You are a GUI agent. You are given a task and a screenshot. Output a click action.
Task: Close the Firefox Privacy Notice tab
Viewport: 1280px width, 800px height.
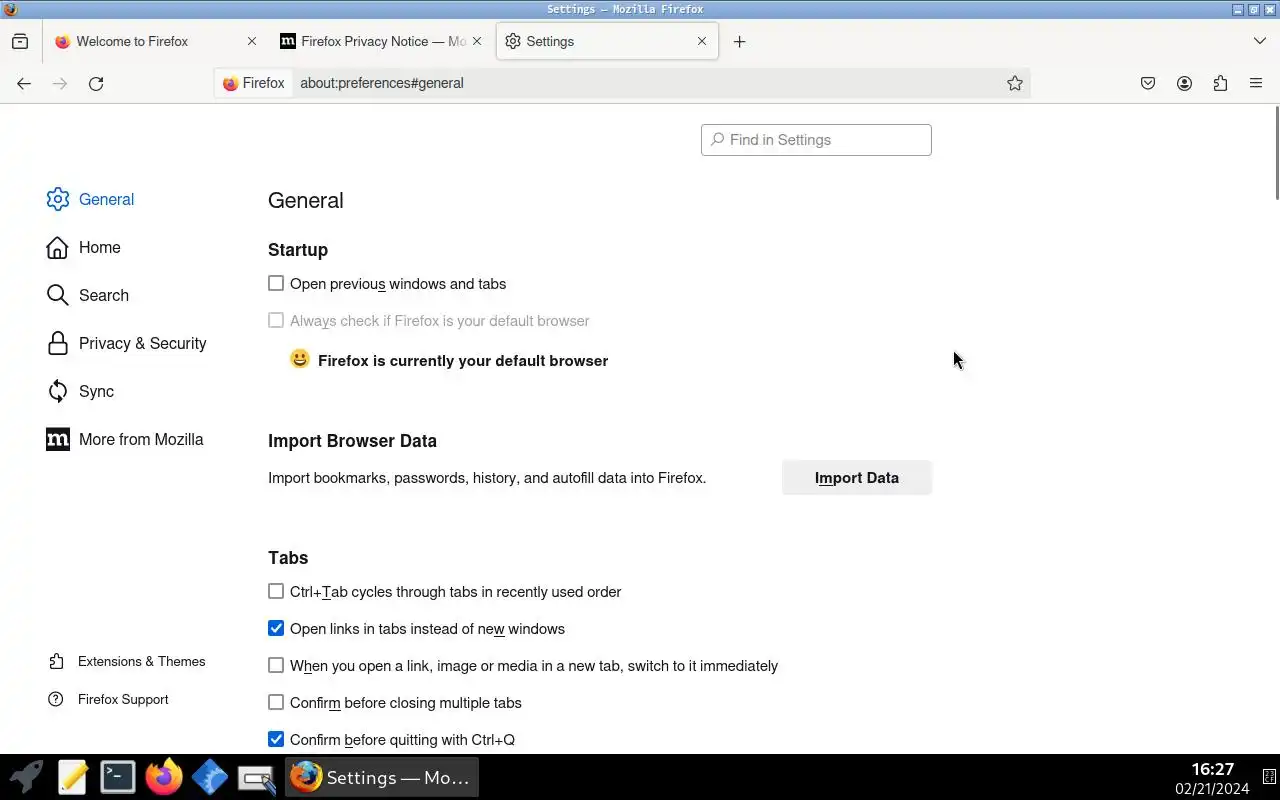pyautogui.click(x=477, y=41)
